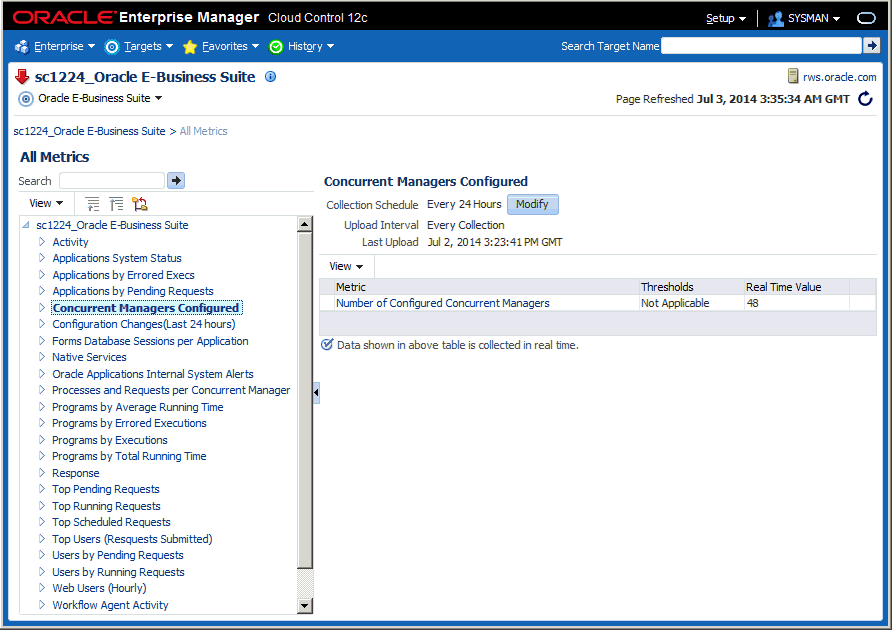Select Programs by Errored Executions

[129, 423]
